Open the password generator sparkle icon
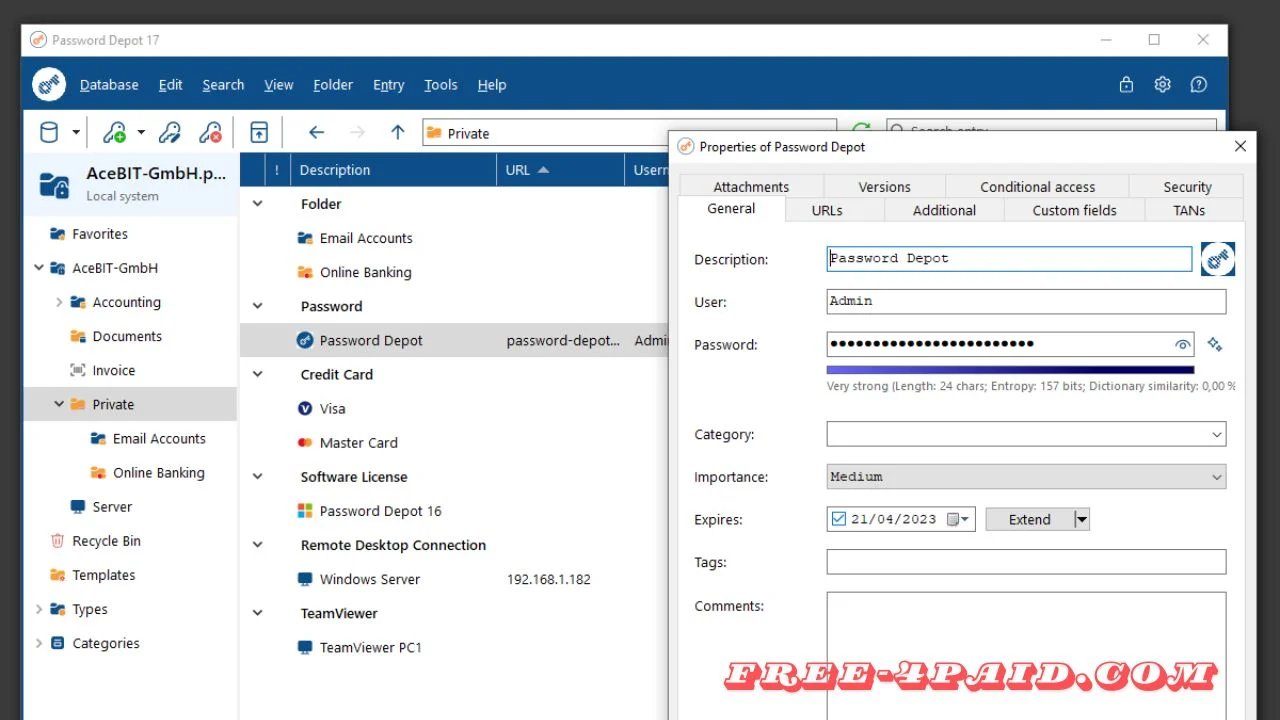This screenshot has height=720, width=1280. (1215, 344)
